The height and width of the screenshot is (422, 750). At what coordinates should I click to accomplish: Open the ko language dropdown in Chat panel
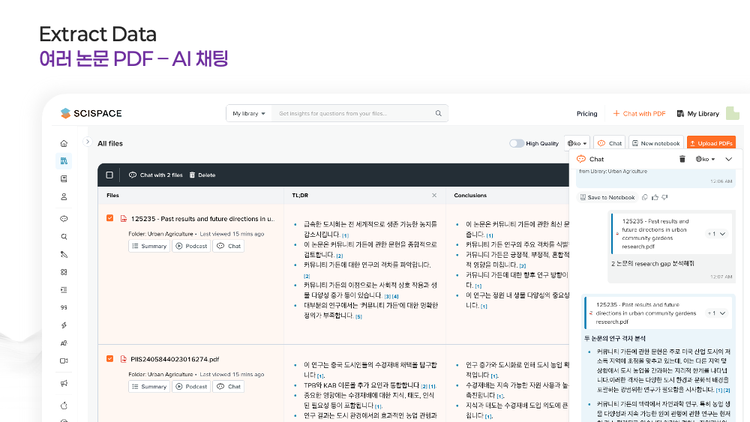(706, 159)
